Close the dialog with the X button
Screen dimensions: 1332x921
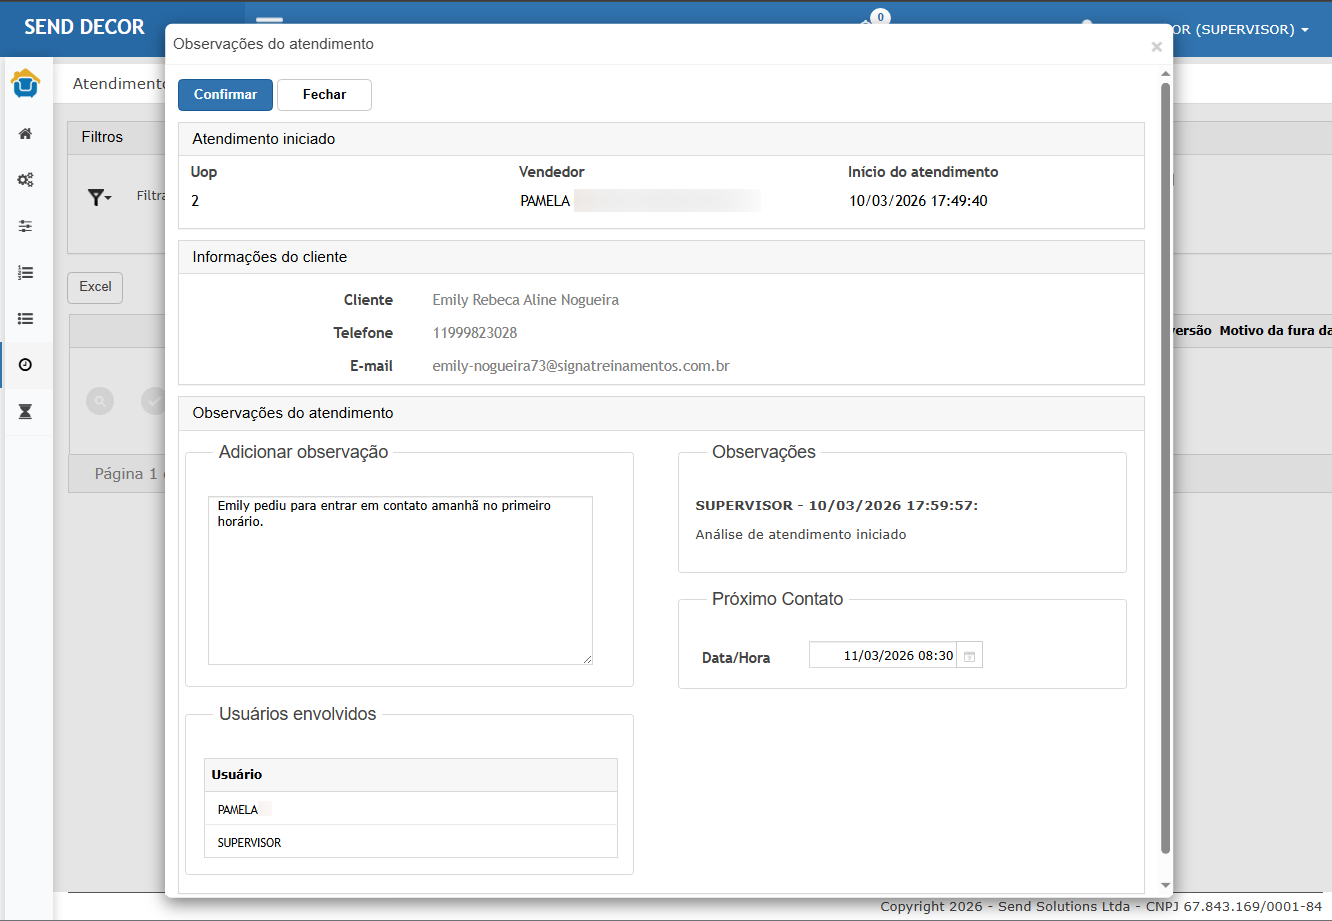(x=1156, y=47)
